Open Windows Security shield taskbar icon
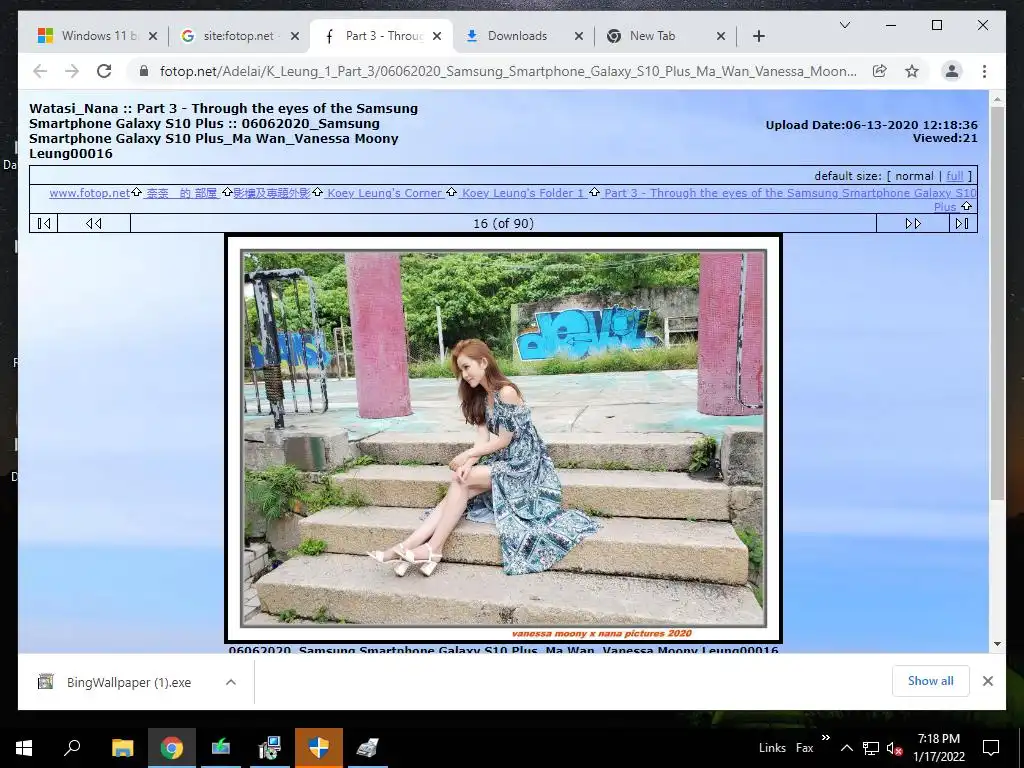Screen dimensions: 1024x768 (319, 748)
